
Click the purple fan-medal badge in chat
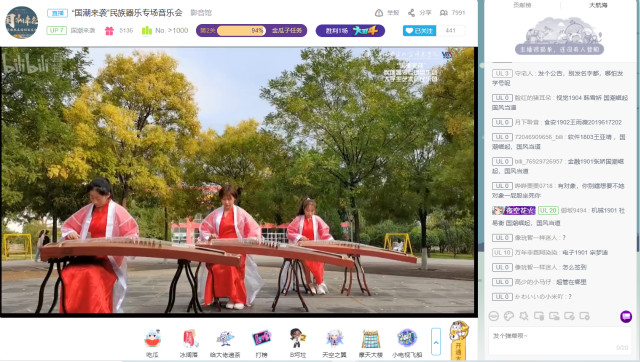coord(513,211)
